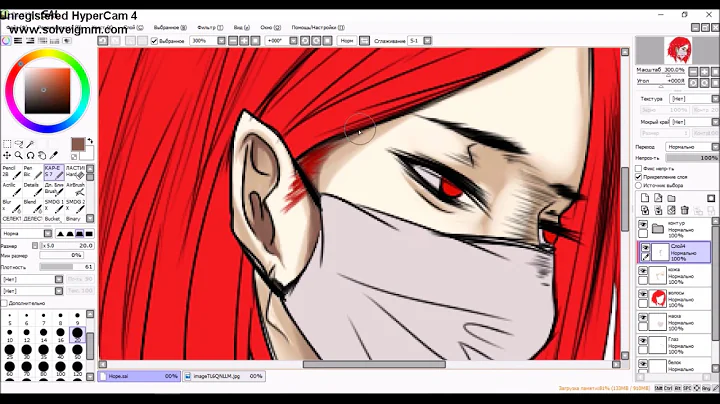Viewport: 720px width, 404px height.
Task: Show the color wheel panel
Action: click(x=6, y=41)
